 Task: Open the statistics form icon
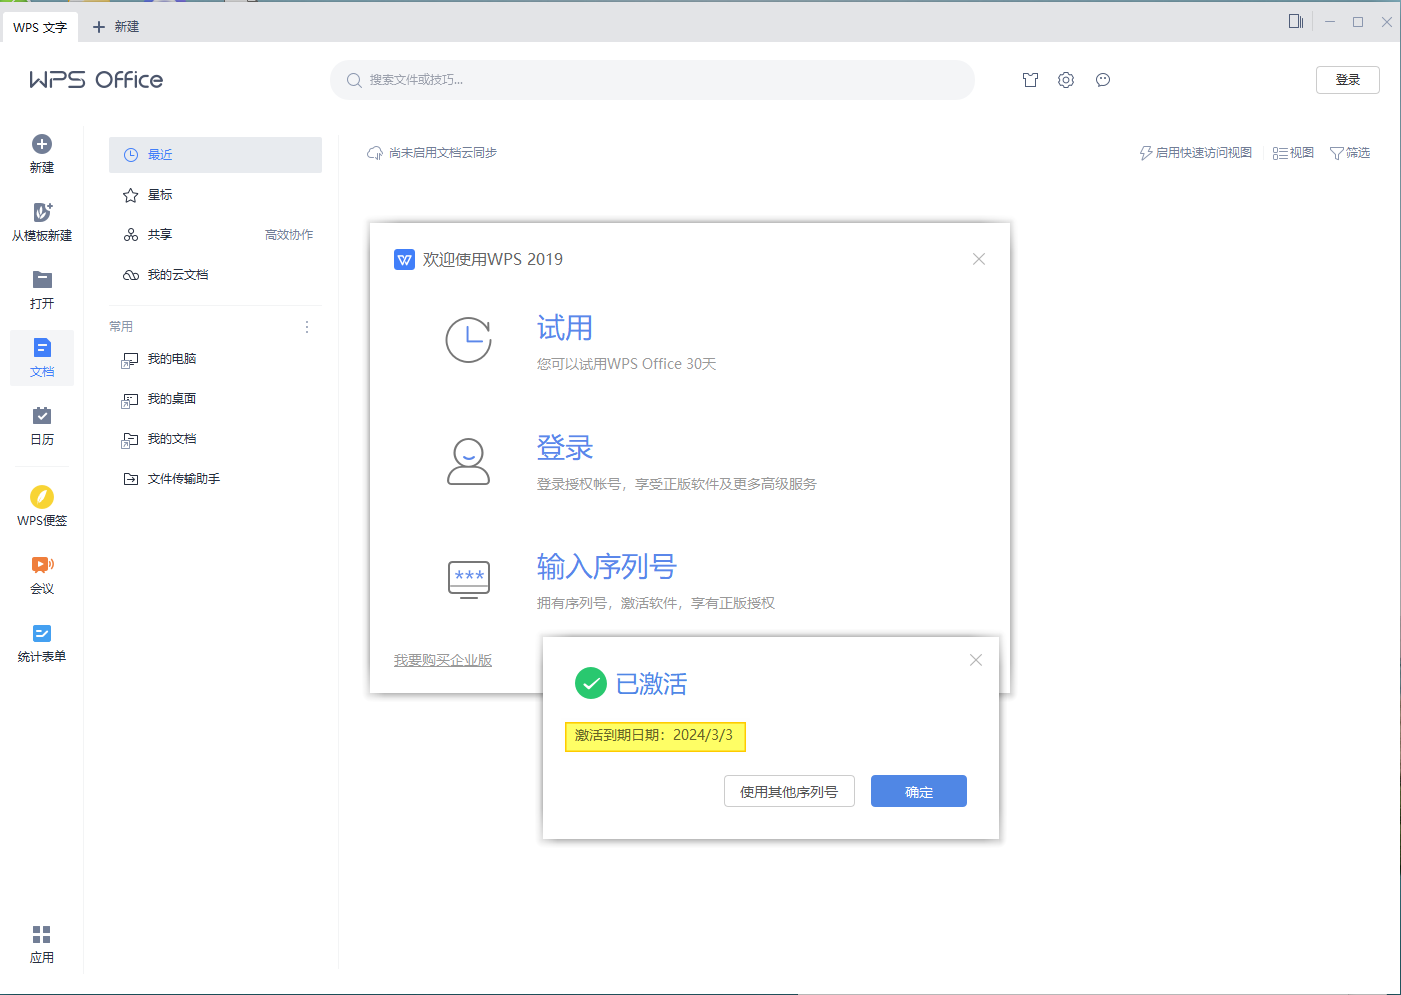click(x=42, y=633)
